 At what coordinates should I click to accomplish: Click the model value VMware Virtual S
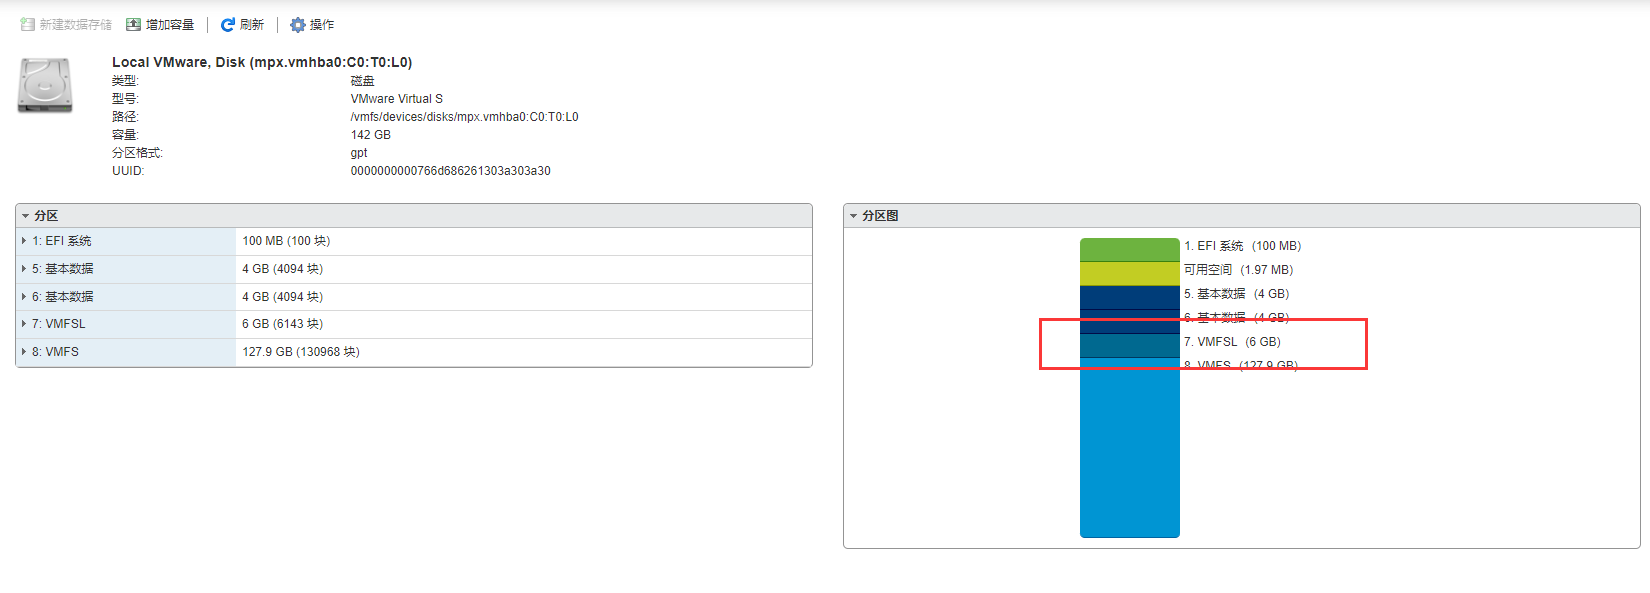396,99
